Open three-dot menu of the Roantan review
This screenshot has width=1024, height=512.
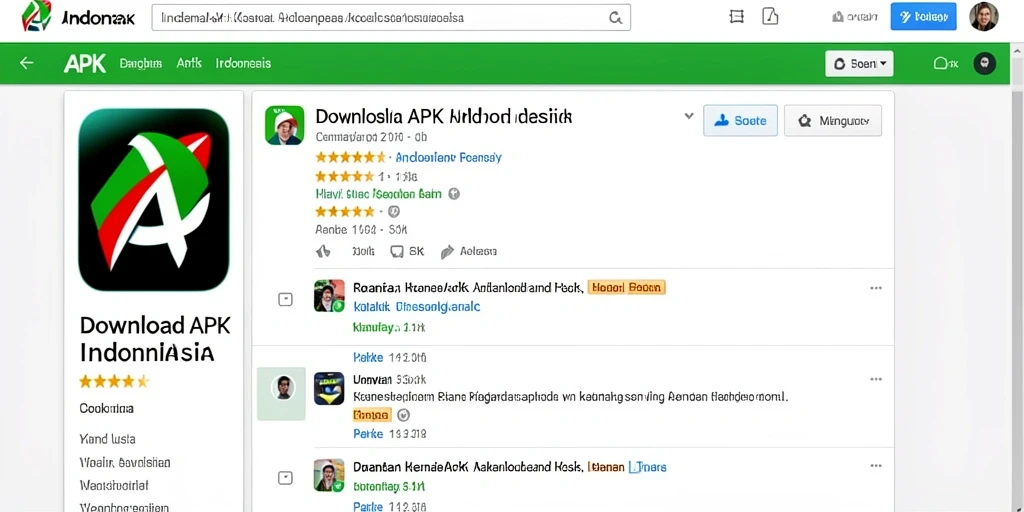[x=876, y=288]
